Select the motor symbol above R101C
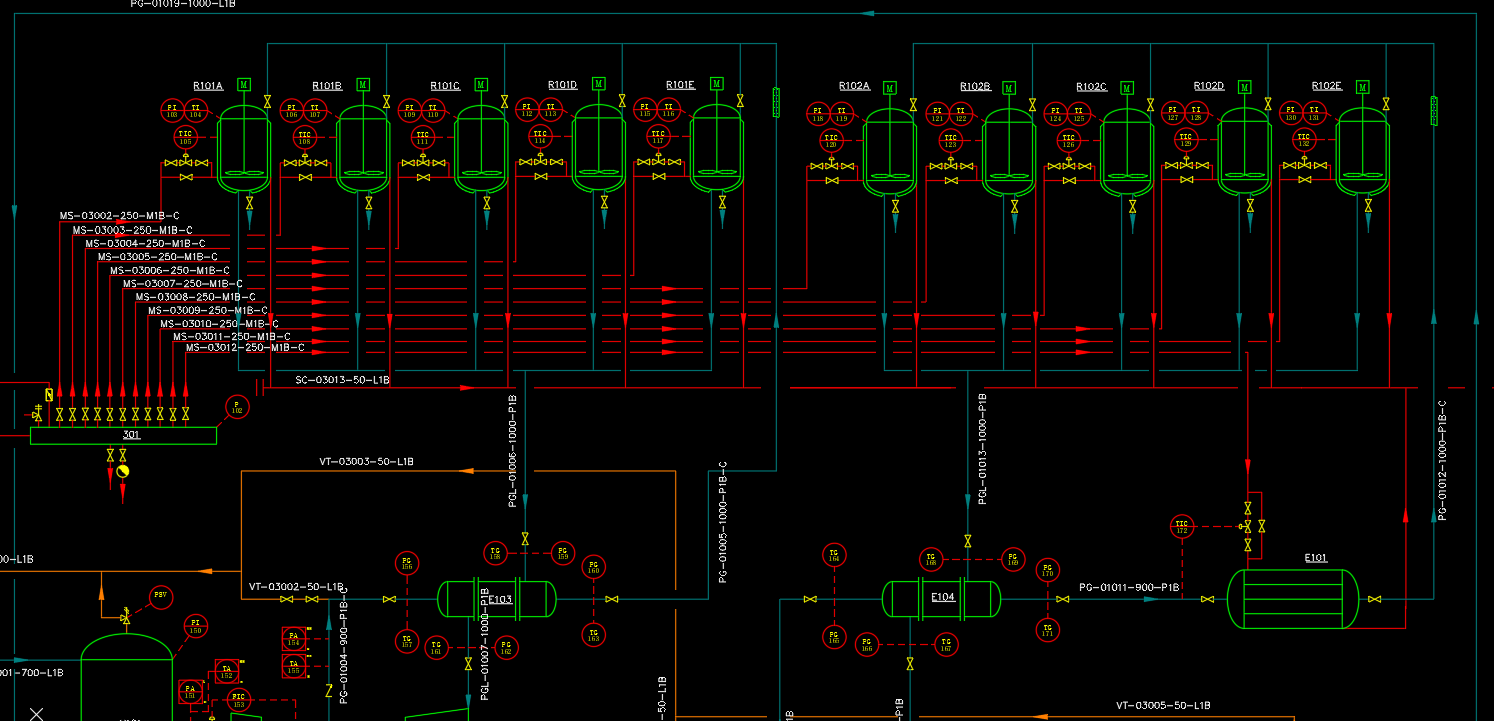Screen dimensions: 1494x721 481,84
